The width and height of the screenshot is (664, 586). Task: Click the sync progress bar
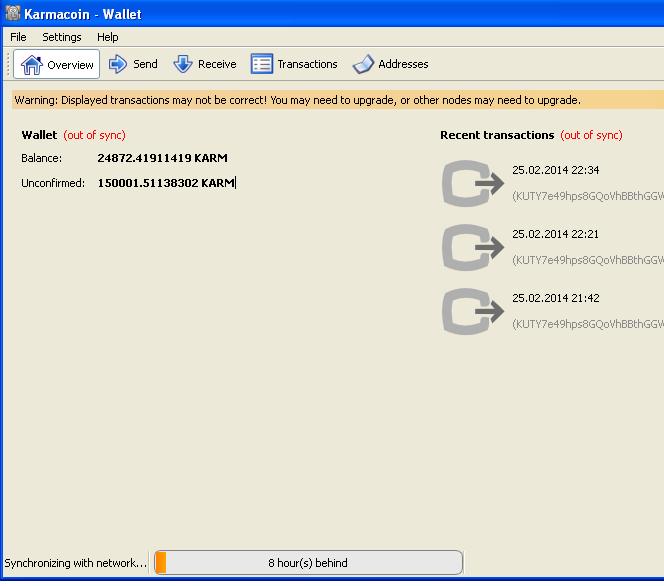(308, 563)
